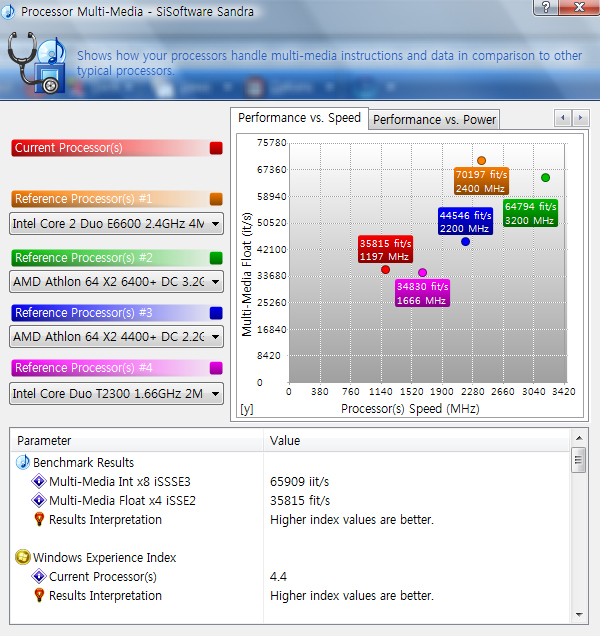The image size is (600, 636).
Task: Click the 35815 fit/s value in the list
Action: tap(300, 501)
